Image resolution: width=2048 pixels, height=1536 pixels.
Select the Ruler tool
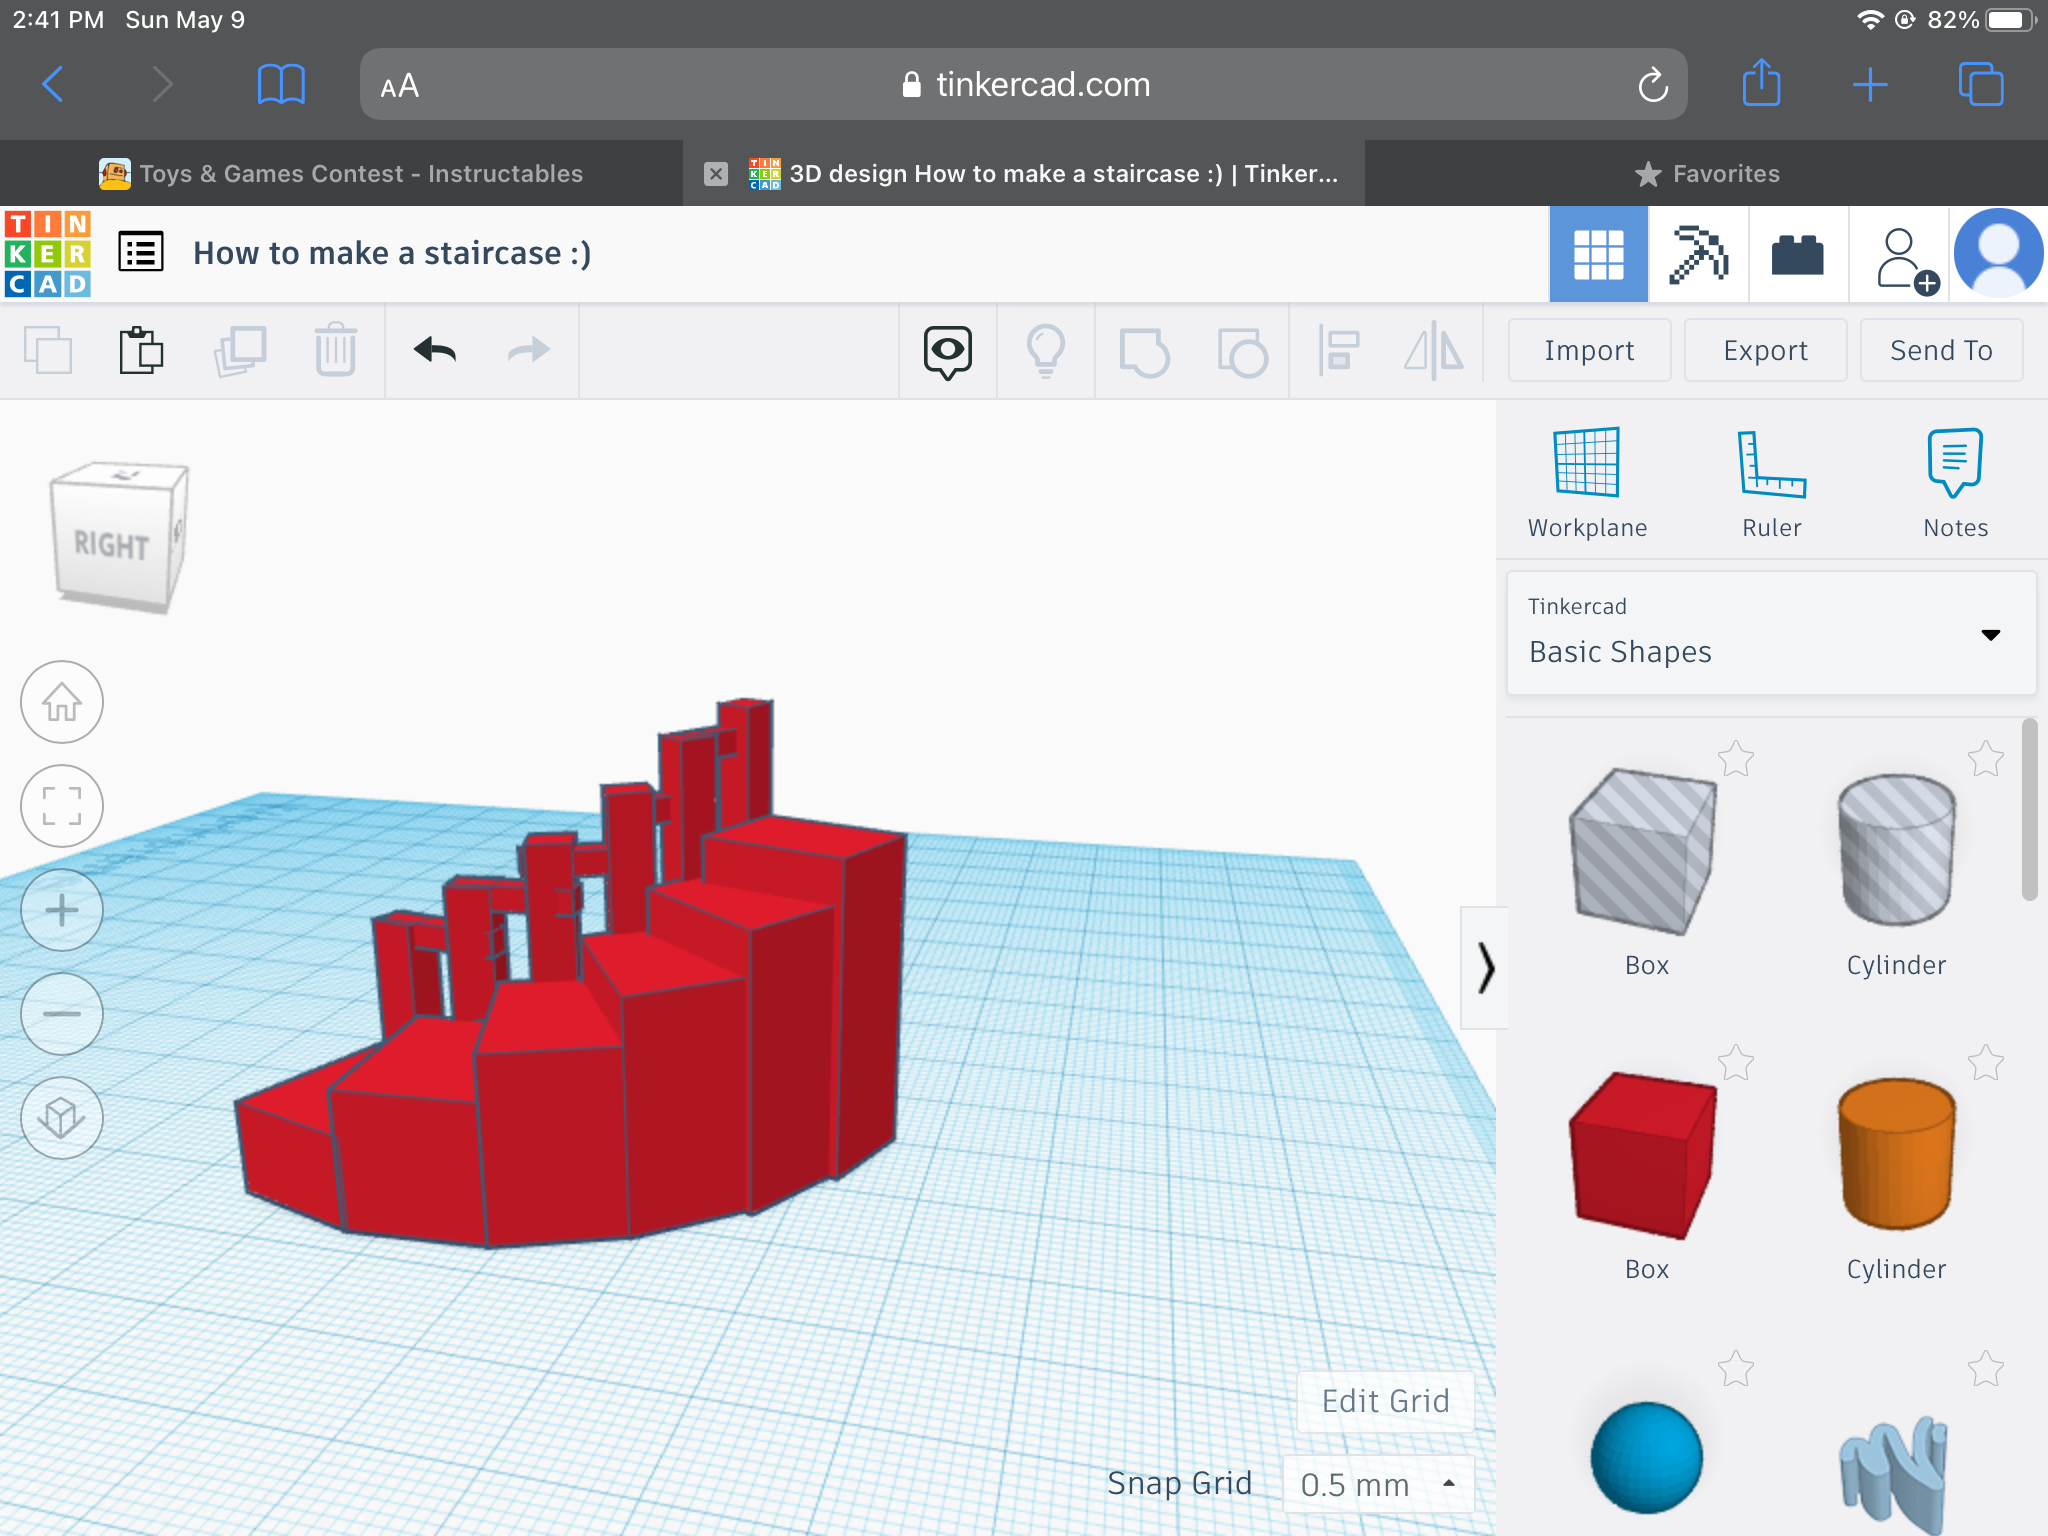[x=1771, y=483]
